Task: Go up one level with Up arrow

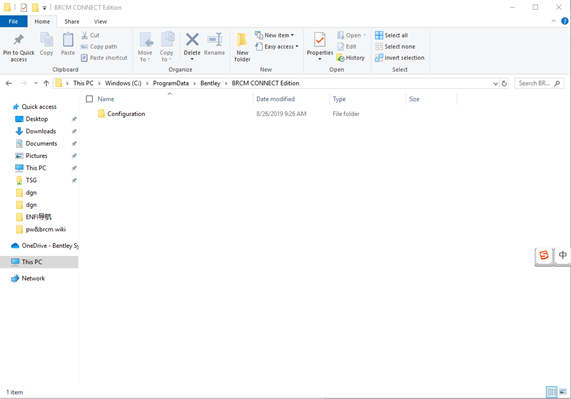Action: [46, 83]
